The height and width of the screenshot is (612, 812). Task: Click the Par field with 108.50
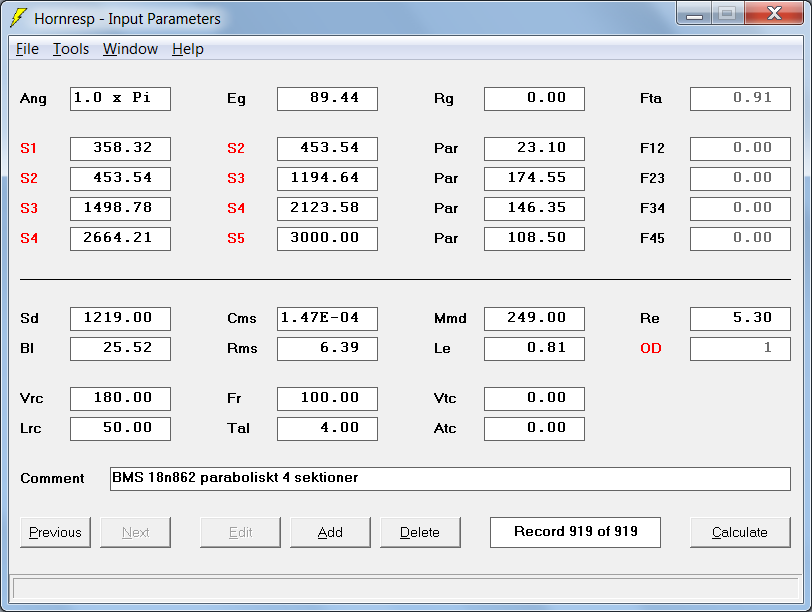click(534, 239)
